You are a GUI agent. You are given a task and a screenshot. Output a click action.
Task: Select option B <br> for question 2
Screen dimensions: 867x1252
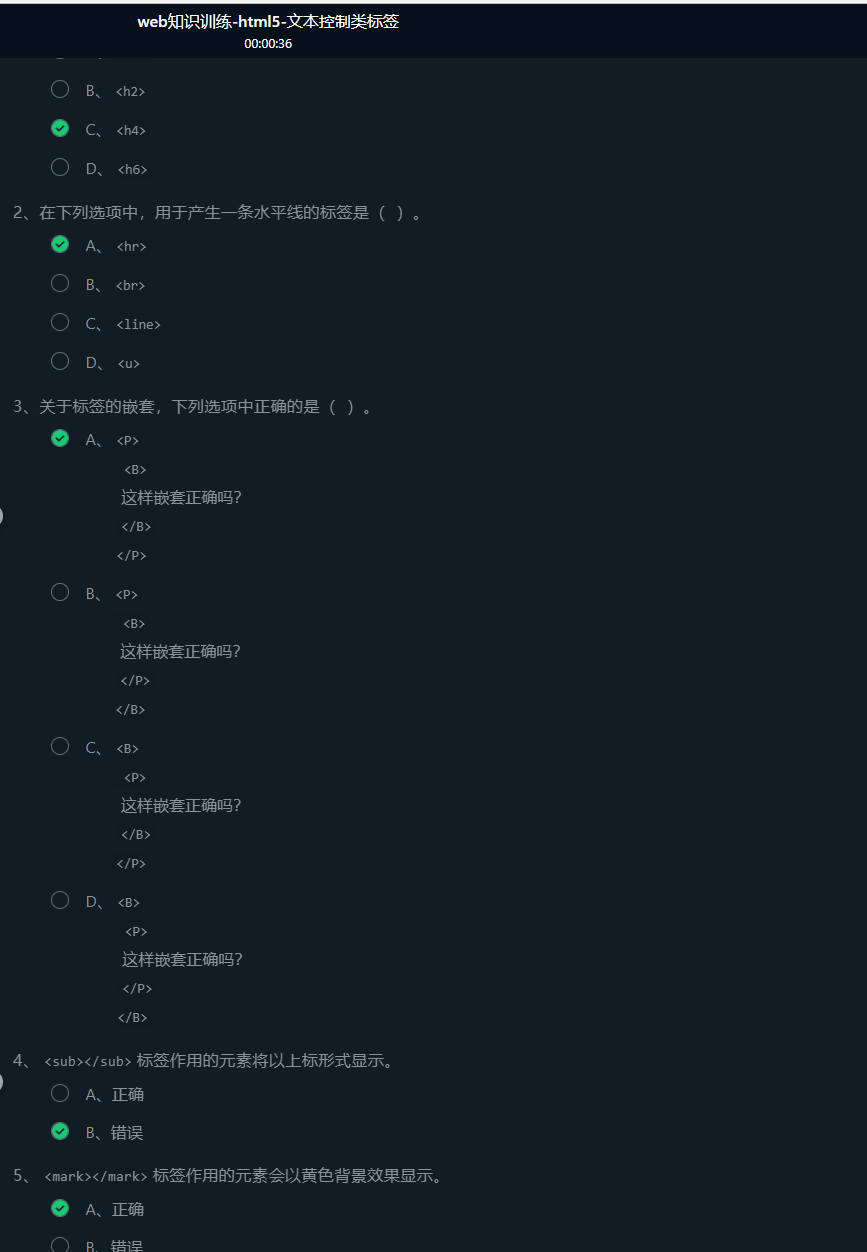59,283
